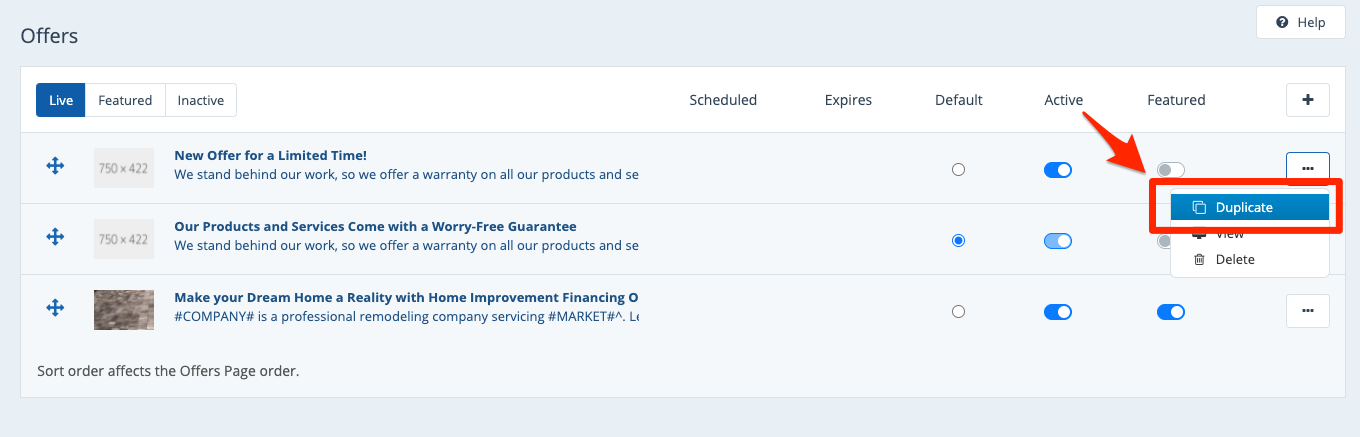
Task: Select Delete in the dropdown menu
Action: 1235,260
